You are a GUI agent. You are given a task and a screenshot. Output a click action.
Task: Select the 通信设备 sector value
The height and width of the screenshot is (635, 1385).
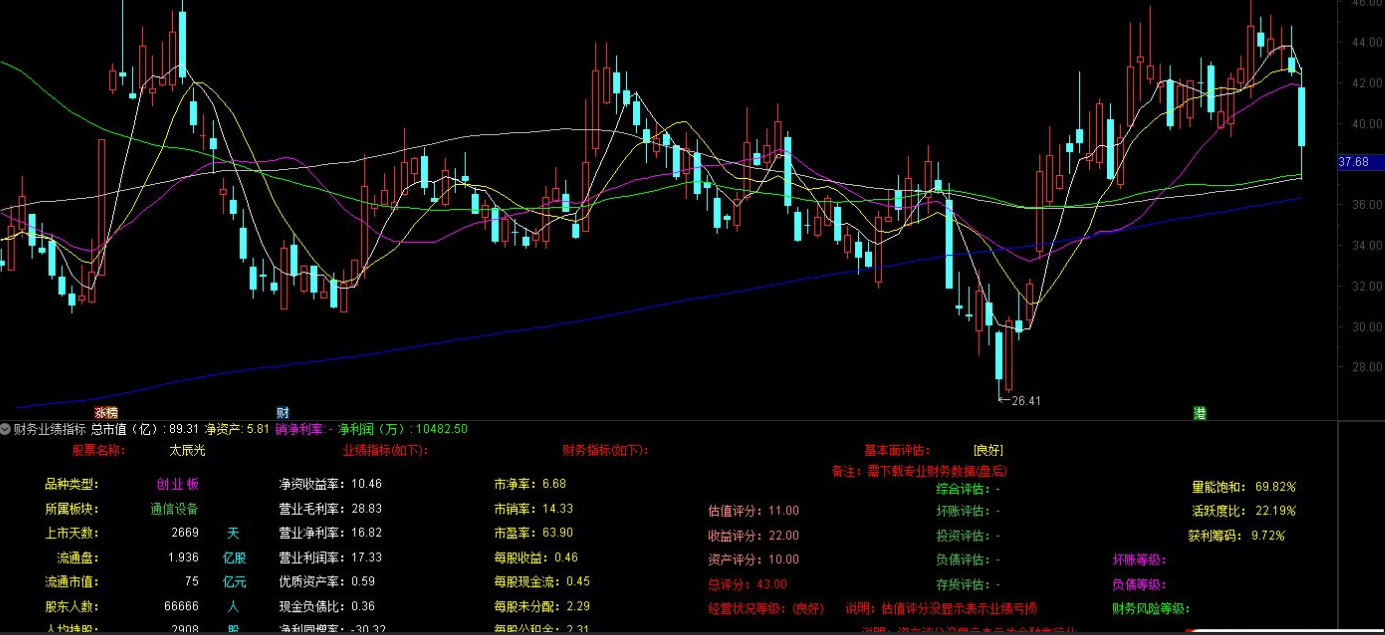click(175, 508)
